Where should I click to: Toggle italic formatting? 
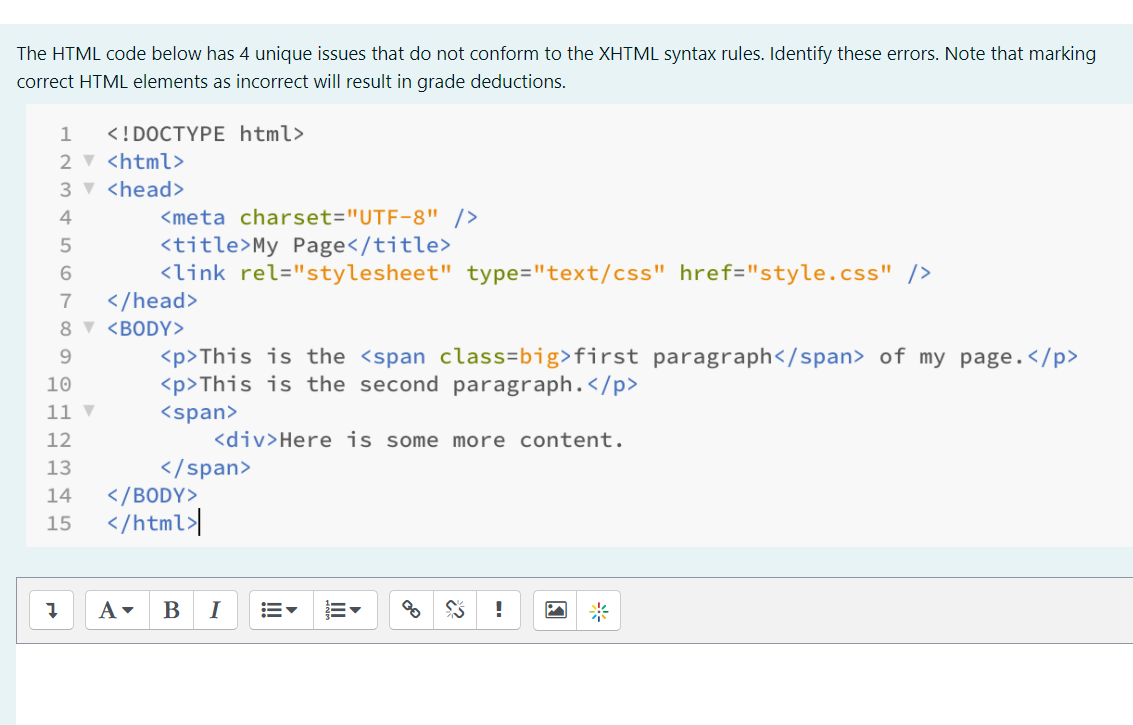(x=215, y=610)
